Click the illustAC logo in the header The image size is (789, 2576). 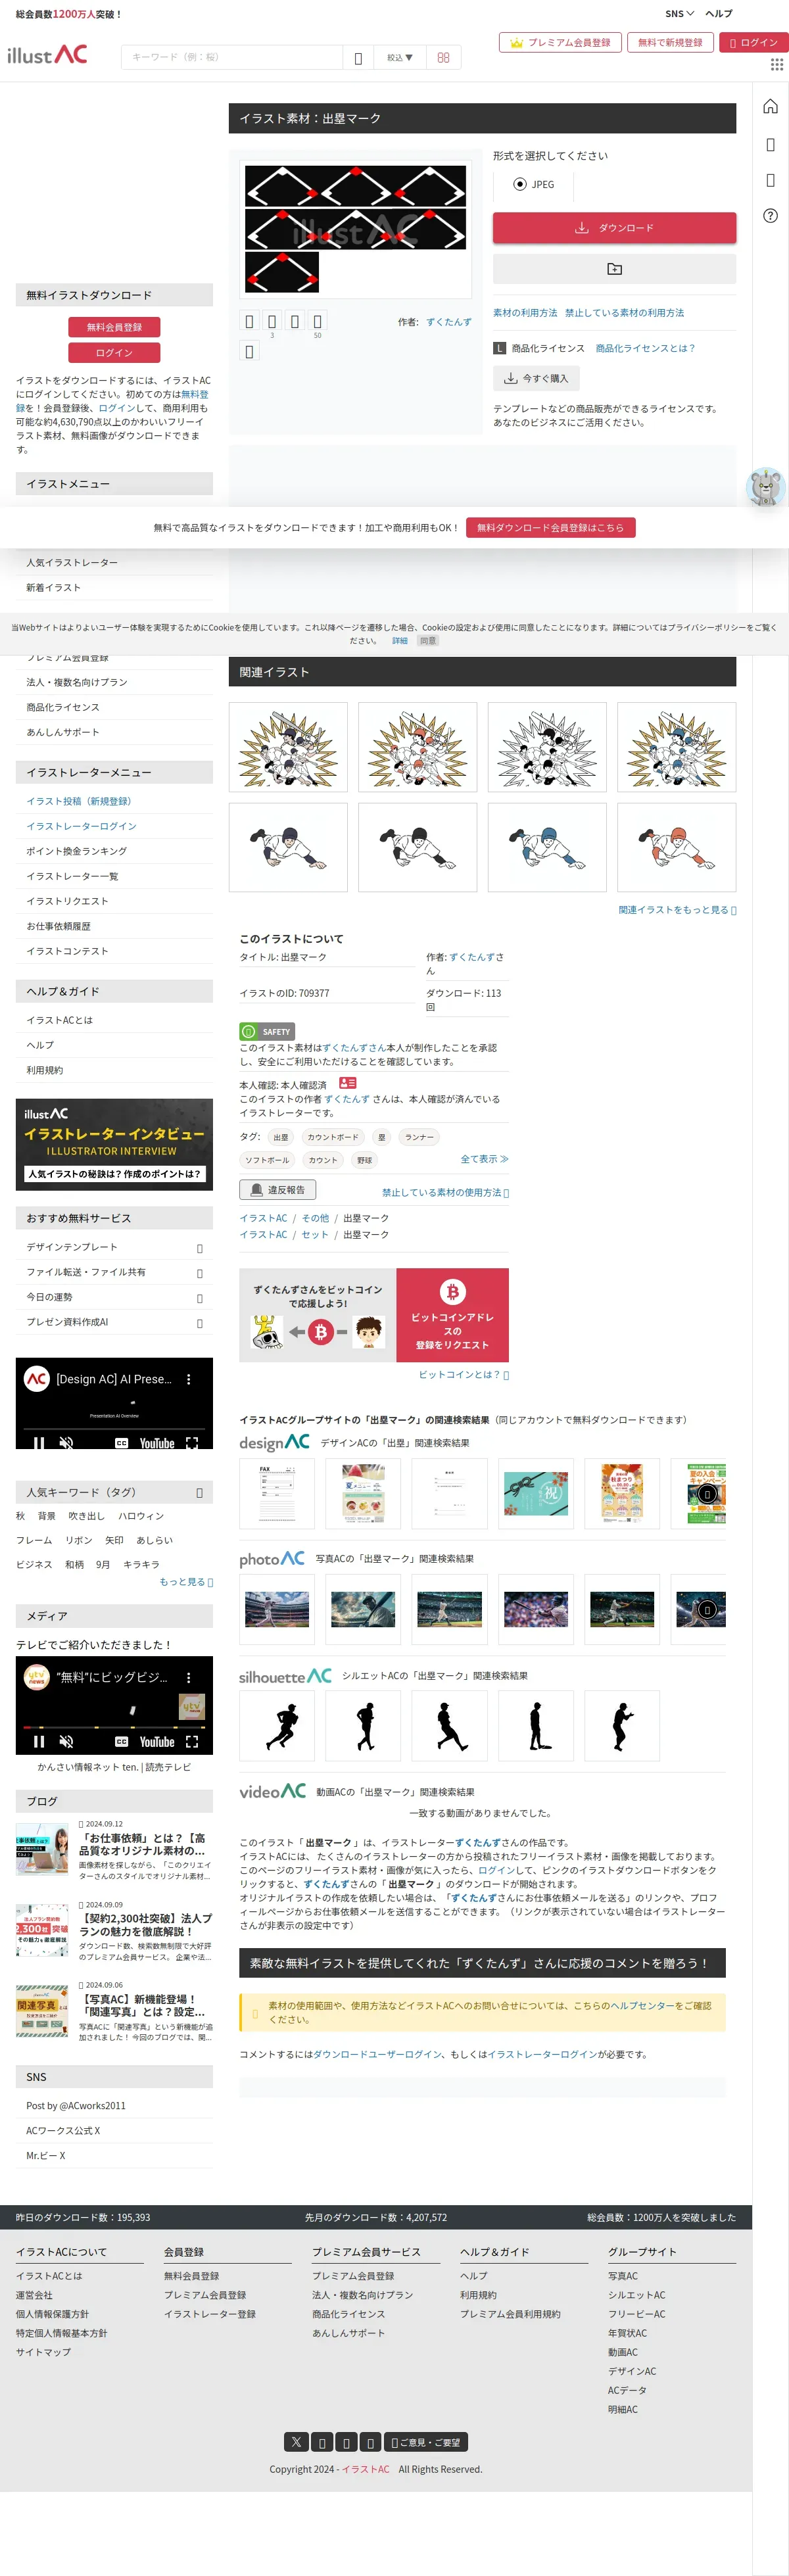(x=47, y=55)
